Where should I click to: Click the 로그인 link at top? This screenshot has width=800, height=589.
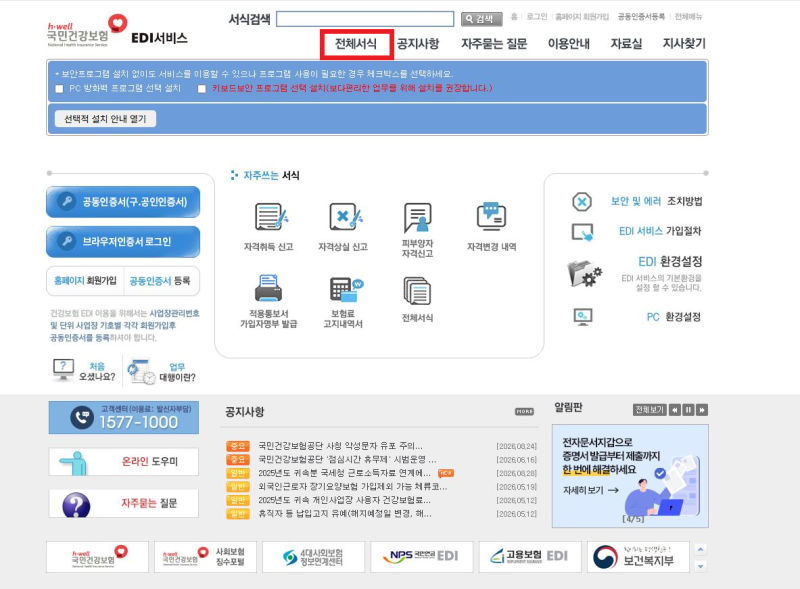pyautogui.click(x=537, y=17)
